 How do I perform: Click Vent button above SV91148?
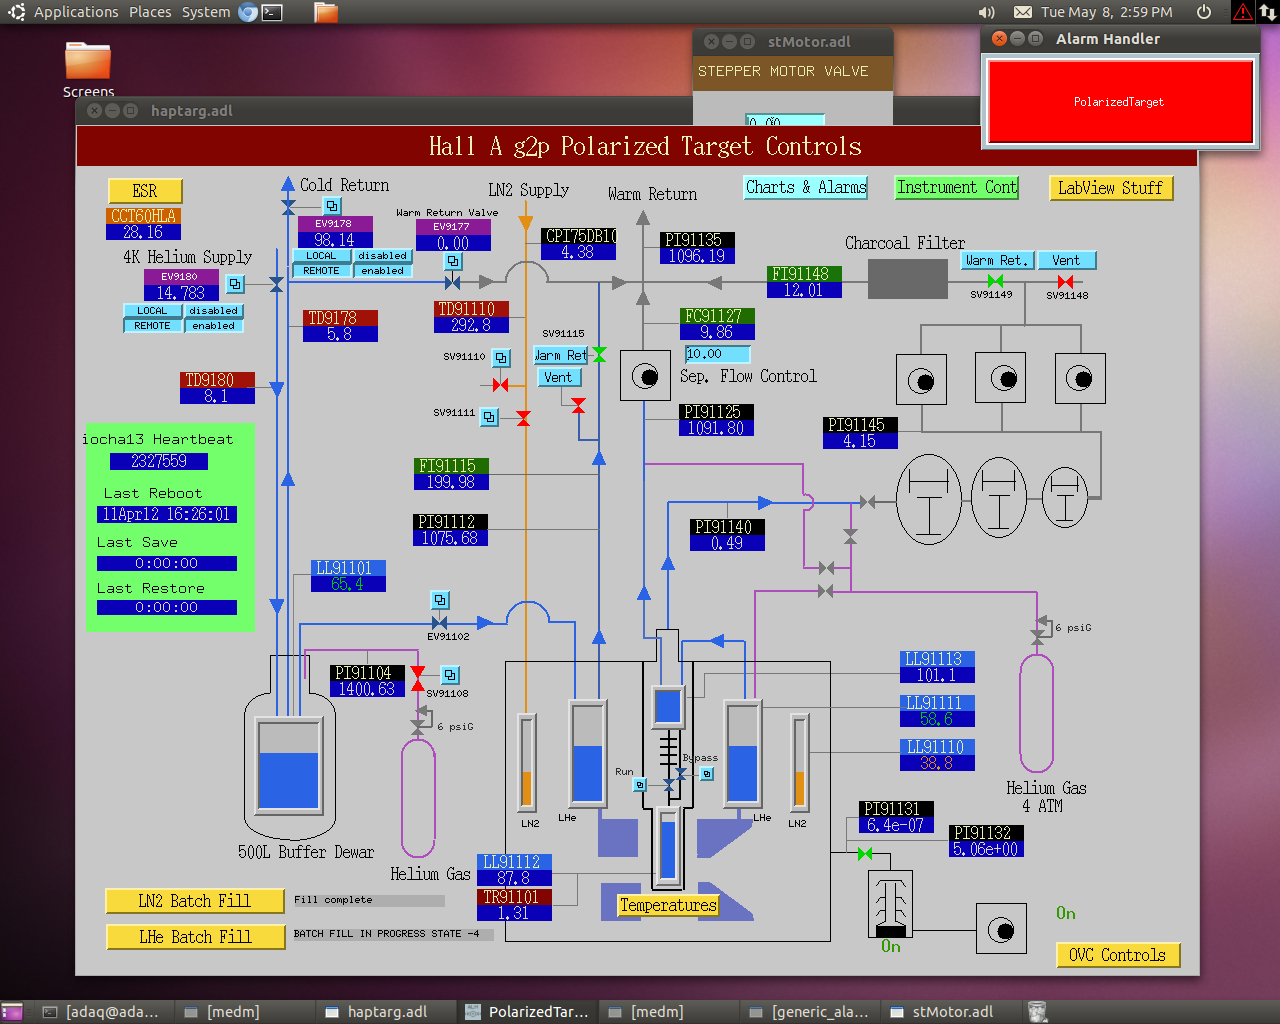pyautogui.click(x=1066, y=260)
